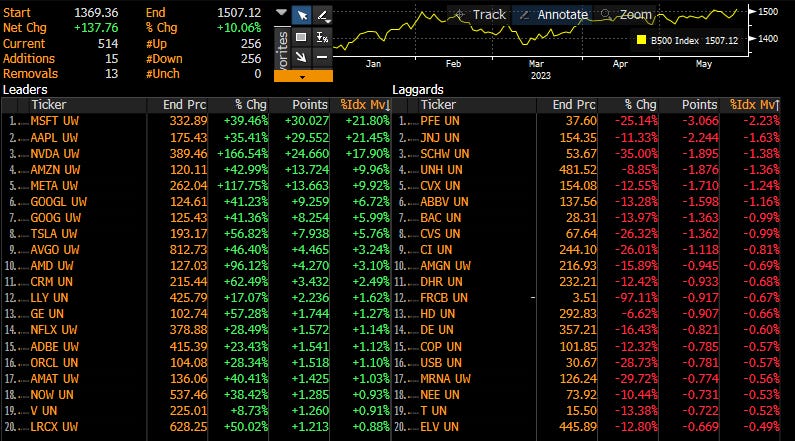Image resolution: width=795 pixels, height=441 pixels.
Task: Select the line drawing pencil tool
Action: click(322, 15)
